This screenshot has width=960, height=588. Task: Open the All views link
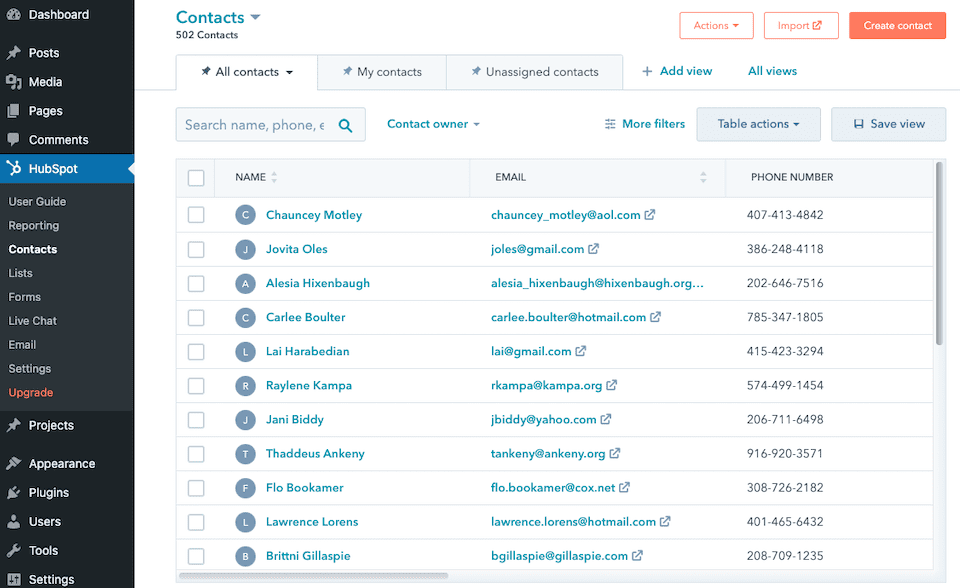pos(770,71)
